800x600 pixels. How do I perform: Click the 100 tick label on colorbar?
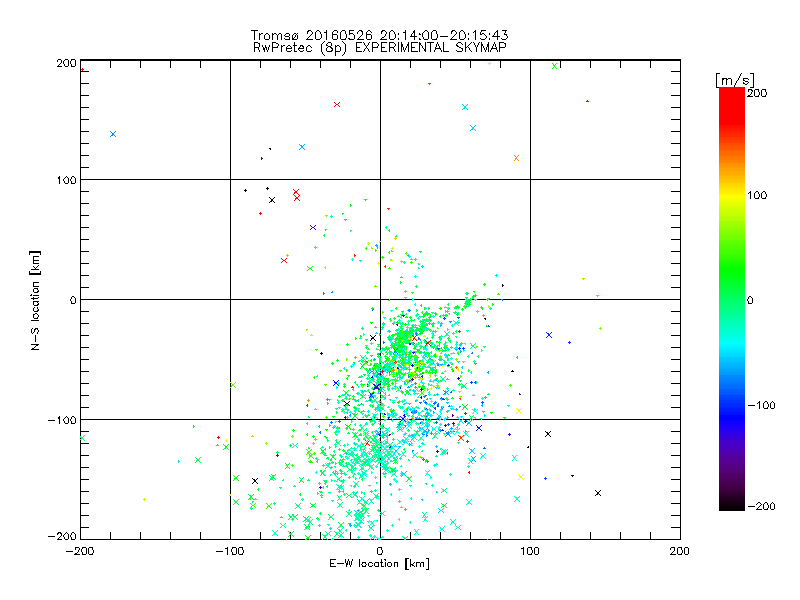(x=764, y=195)
